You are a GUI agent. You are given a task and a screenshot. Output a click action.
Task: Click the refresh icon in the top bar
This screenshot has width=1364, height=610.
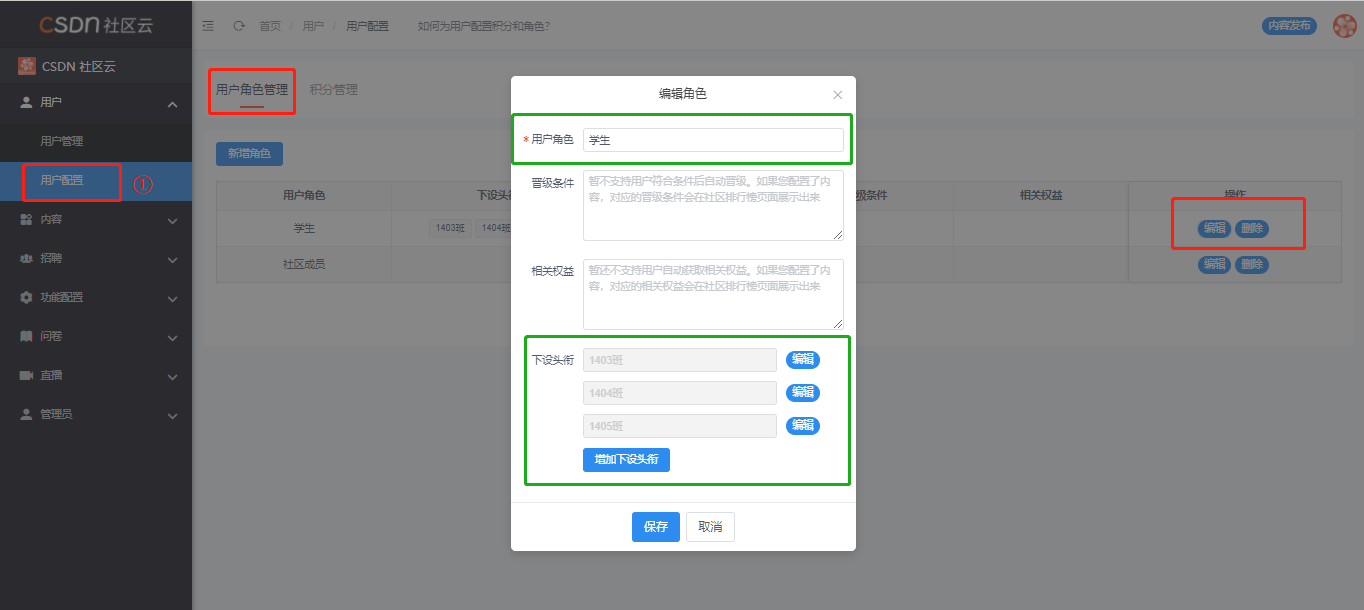pos(239,26)
